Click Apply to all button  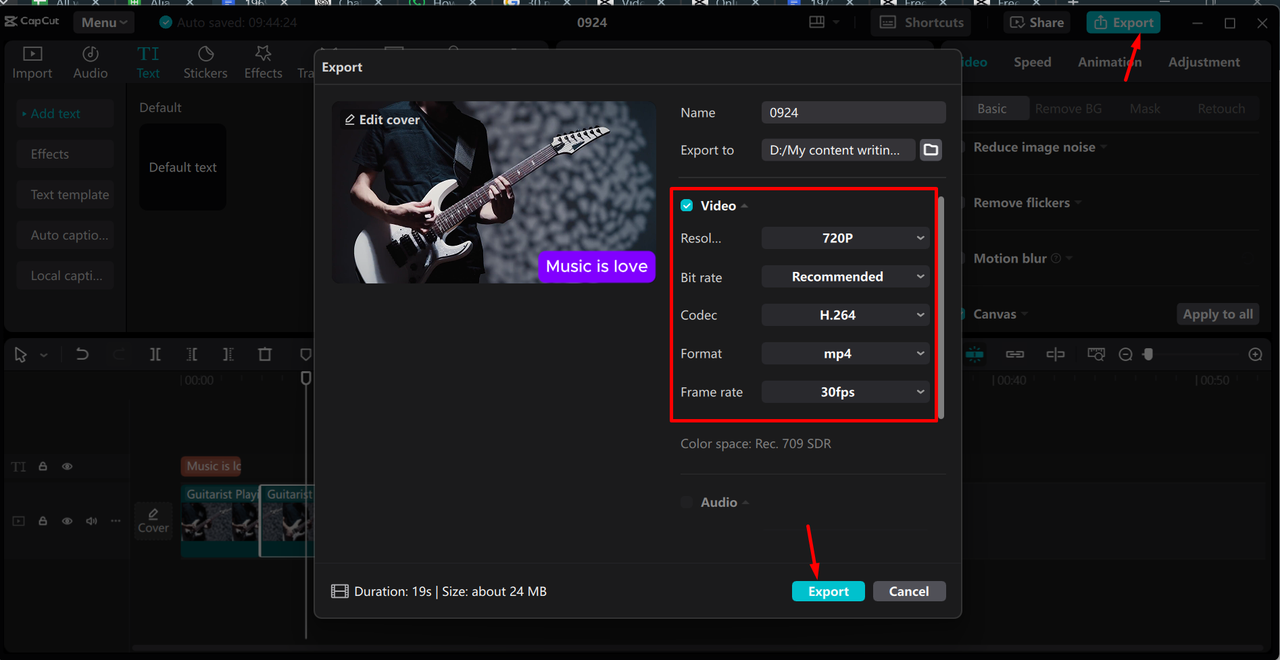point(1217,314)
